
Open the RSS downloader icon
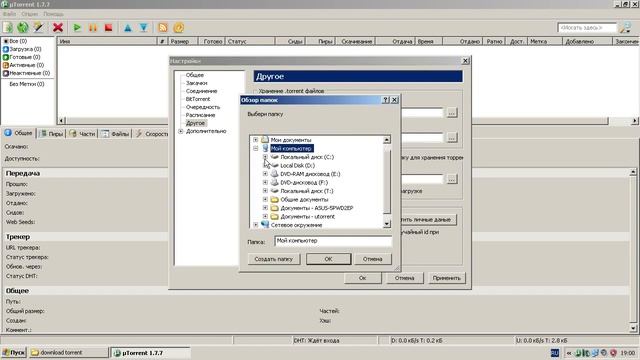coord(163,27)
